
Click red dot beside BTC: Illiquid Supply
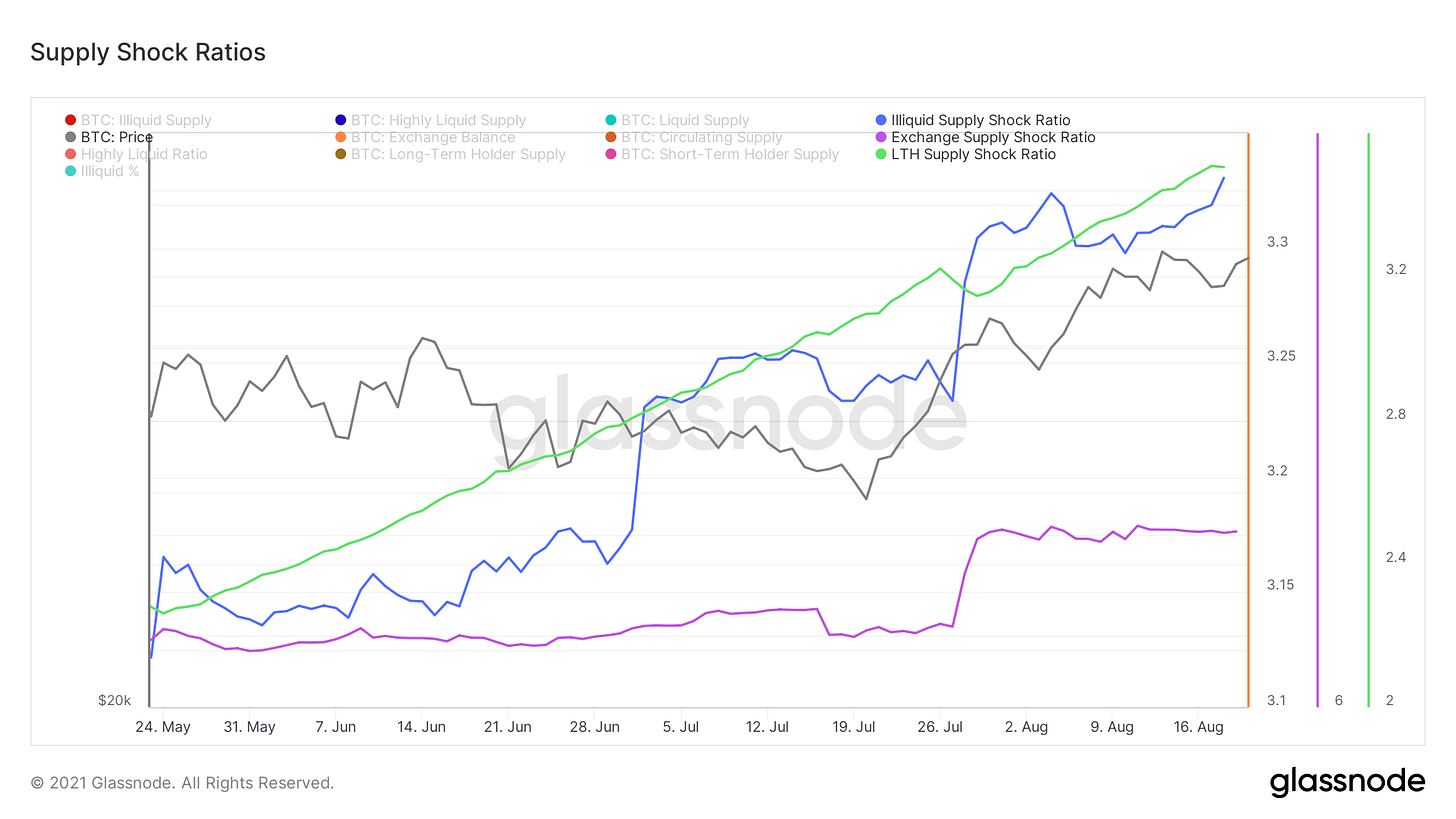coord(70,120)
